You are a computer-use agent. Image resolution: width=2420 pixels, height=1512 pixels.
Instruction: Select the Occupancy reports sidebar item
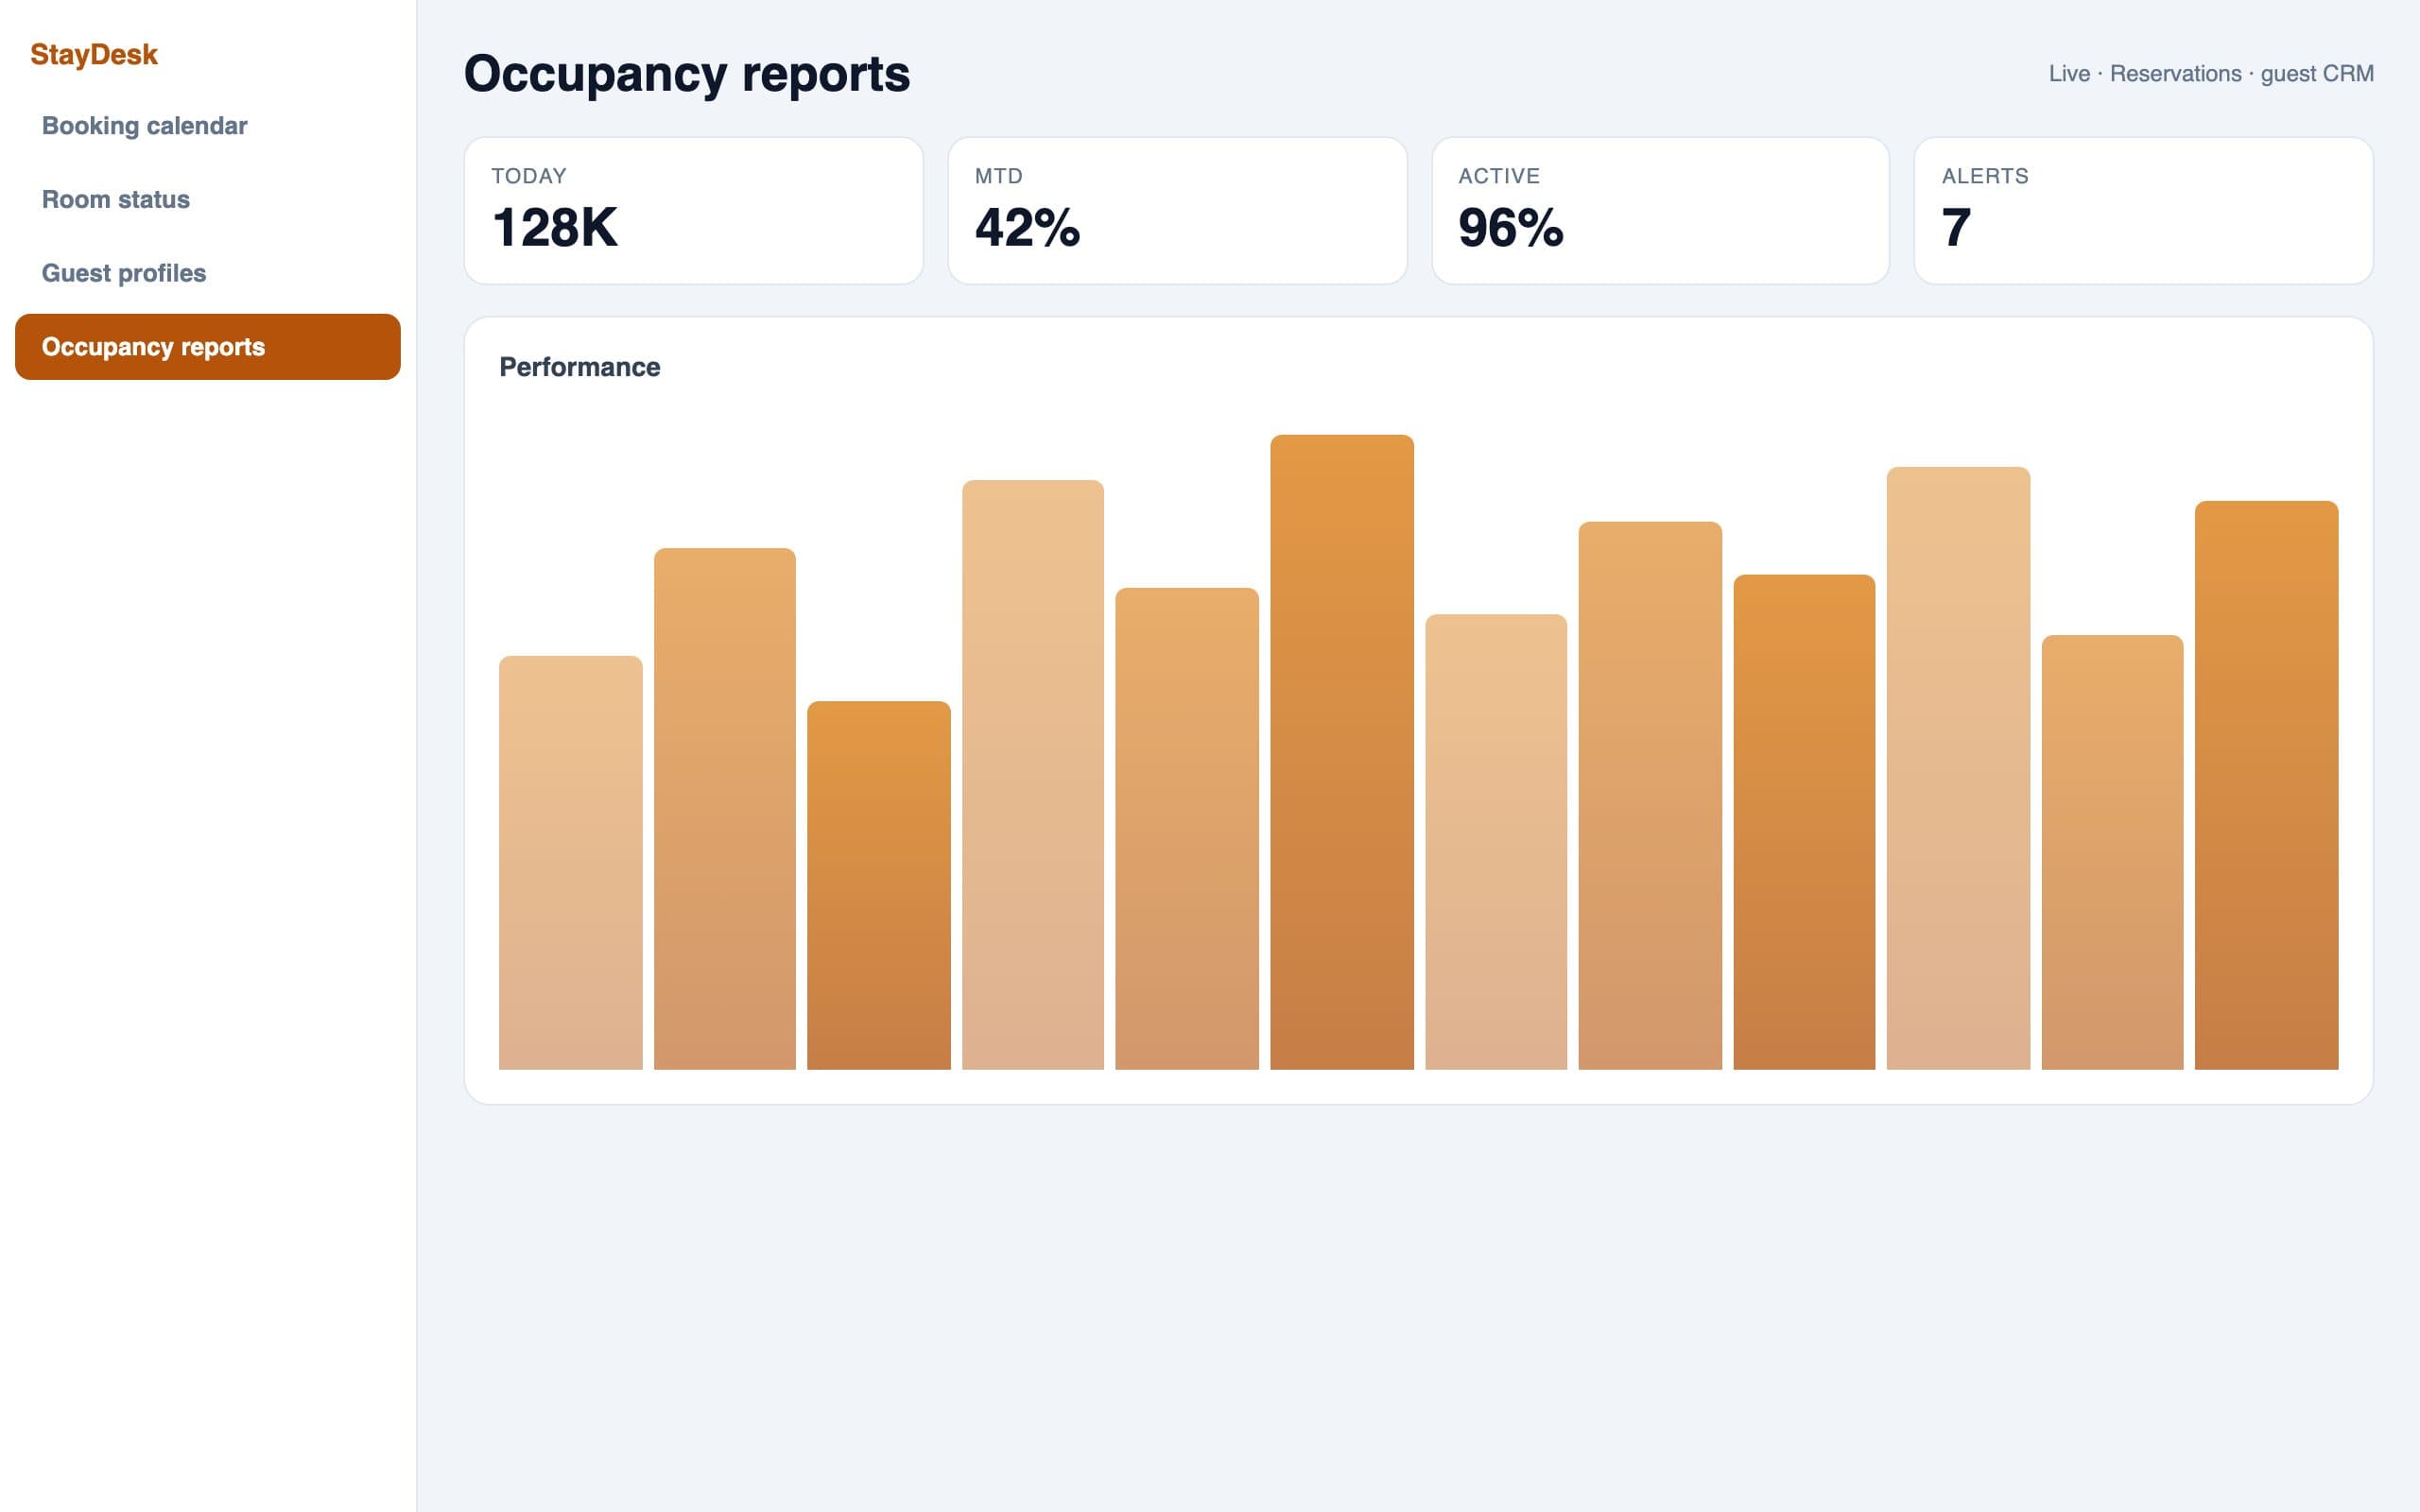[207, 347]
